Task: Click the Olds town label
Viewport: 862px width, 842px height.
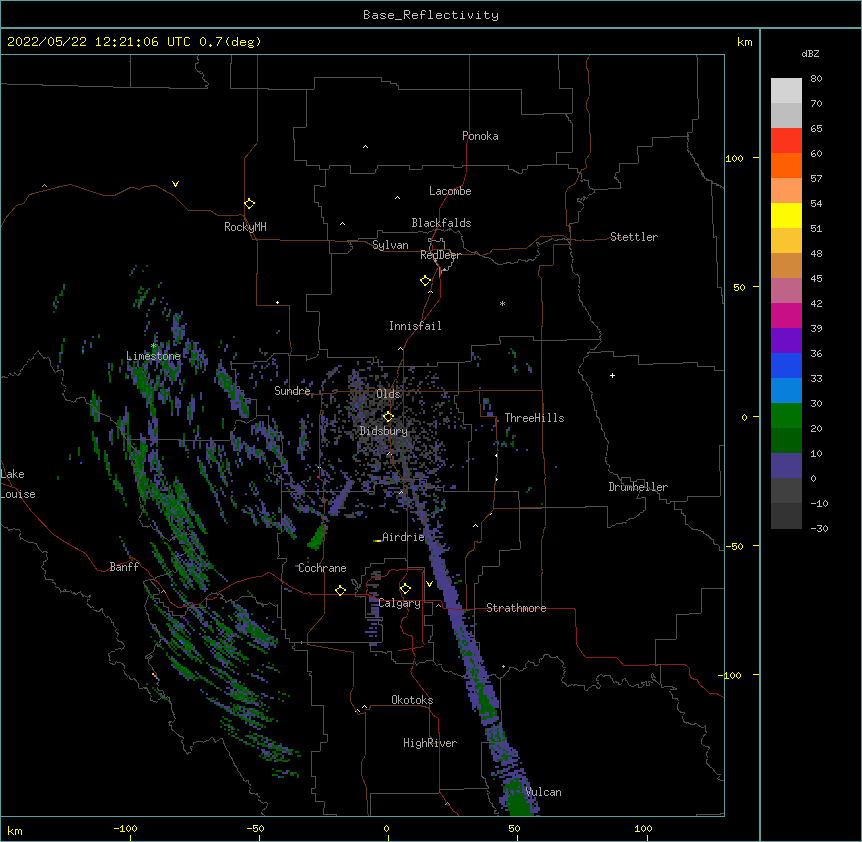Action: 388,394
